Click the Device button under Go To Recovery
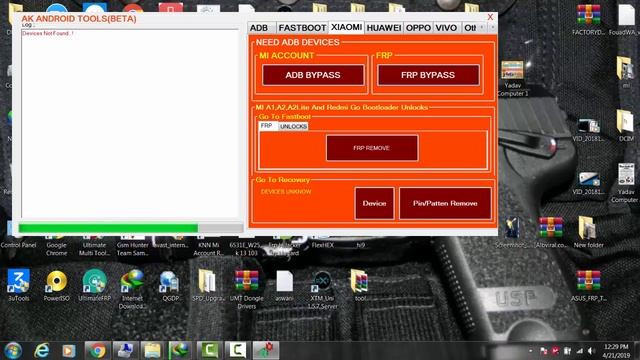640x360 pixels. (374, 203)
